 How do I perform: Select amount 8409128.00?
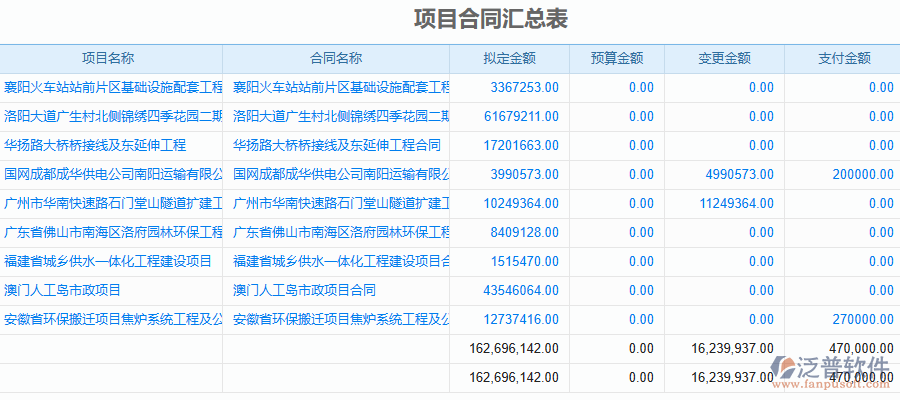click(525, 232)
